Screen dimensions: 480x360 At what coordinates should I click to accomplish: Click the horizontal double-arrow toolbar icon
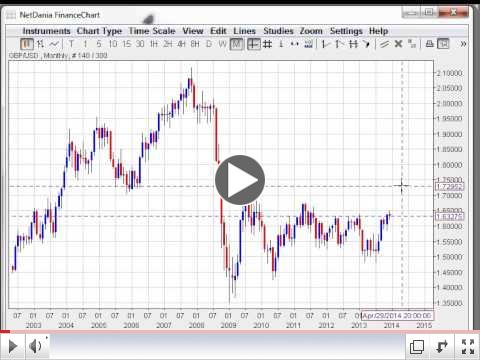coord(295,44)
